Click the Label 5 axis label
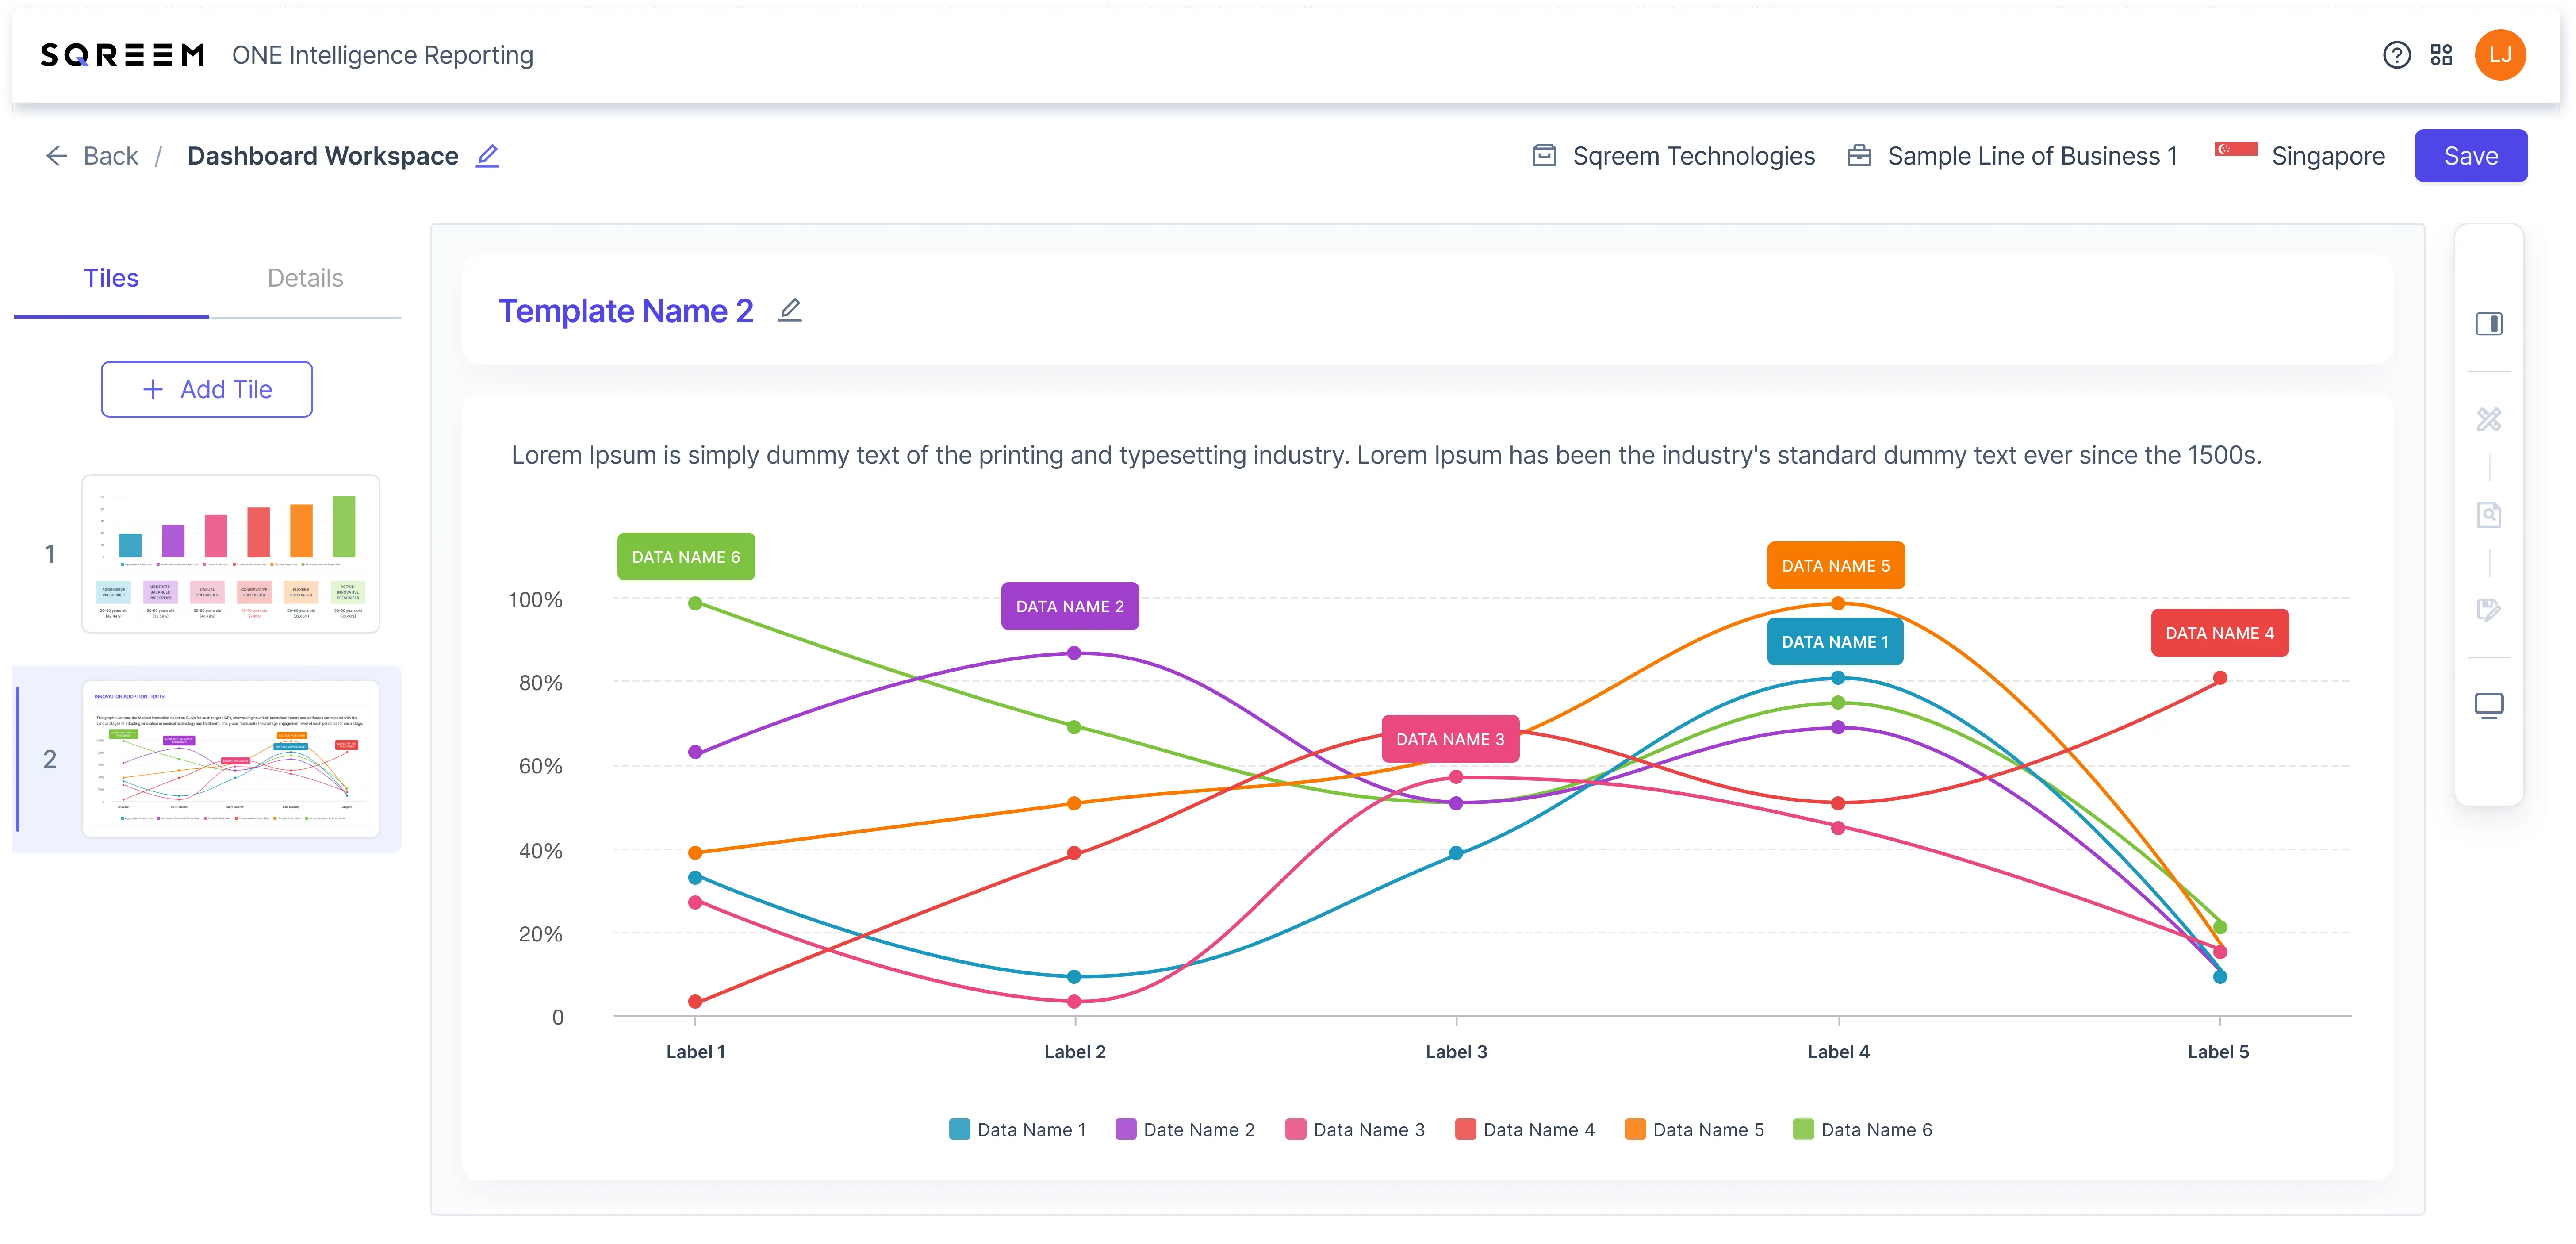The width and height of the screenshot is (2576, 1244). coord(2218,1052)
